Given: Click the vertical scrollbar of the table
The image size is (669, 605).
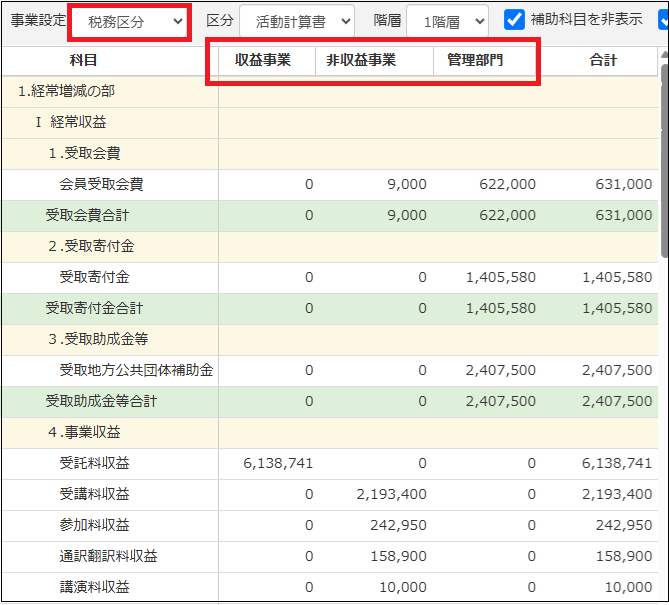Looking at the screenshot, I should pos(664,160).
